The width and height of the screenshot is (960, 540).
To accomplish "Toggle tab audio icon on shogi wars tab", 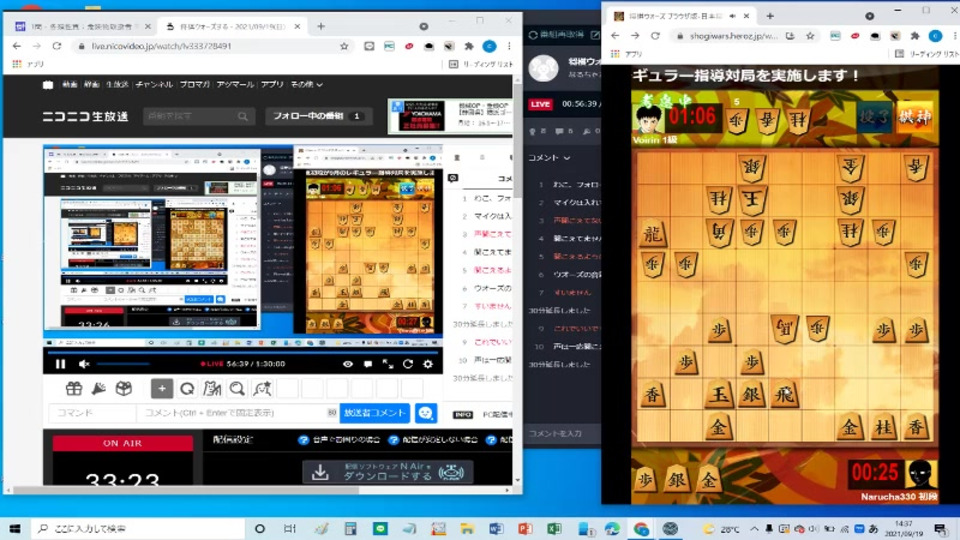I will tap(732, 16).
